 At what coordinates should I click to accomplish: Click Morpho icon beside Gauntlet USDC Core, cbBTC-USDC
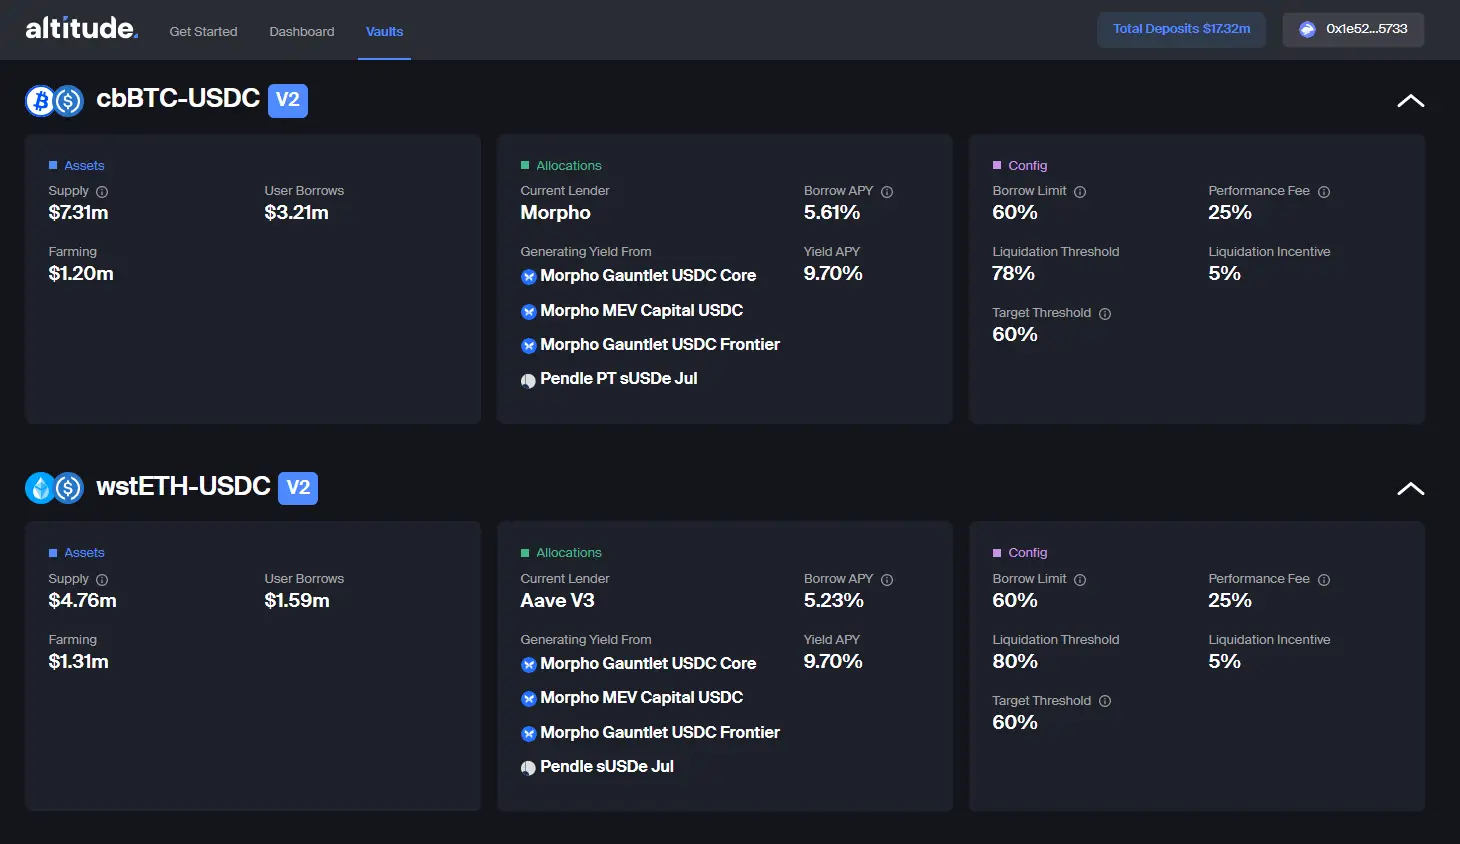point(529,277)
